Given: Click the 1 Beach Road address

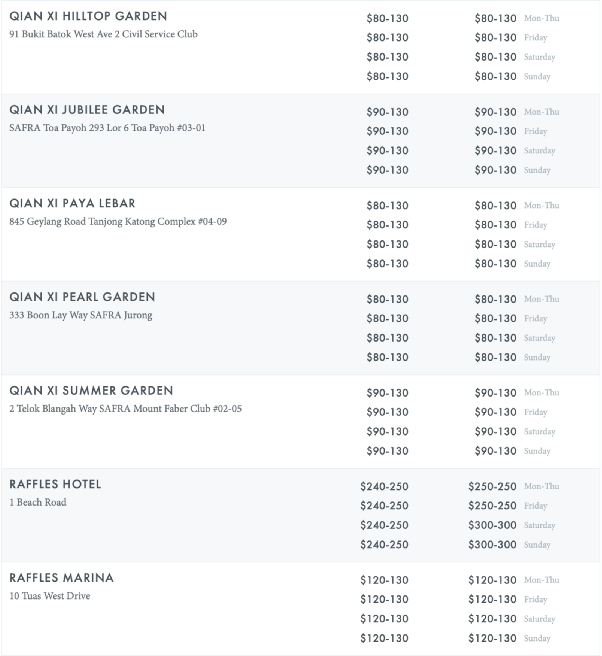Looking at the screenshot, I should pos(38,502).
